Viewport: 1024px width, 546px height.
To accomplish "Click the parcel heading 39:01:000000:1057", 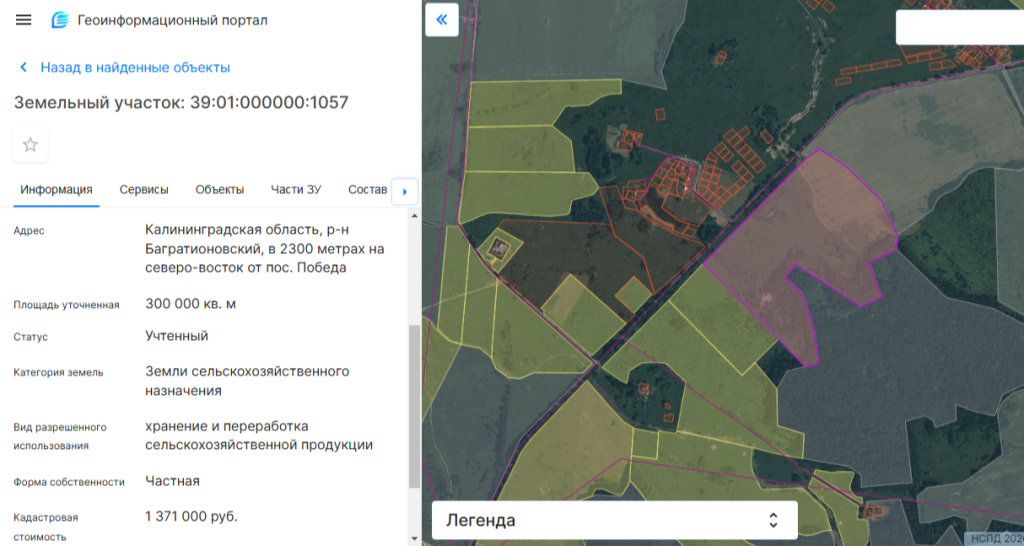I will (180, 102).
